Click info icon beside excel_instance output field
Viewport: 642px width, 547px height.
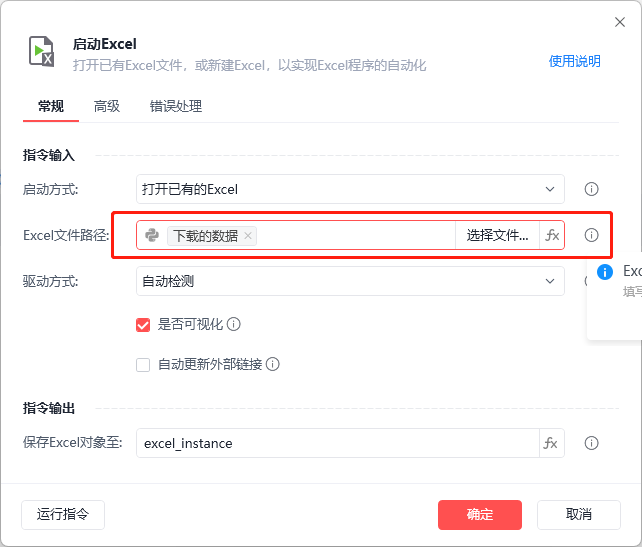[x=591, y=443]
